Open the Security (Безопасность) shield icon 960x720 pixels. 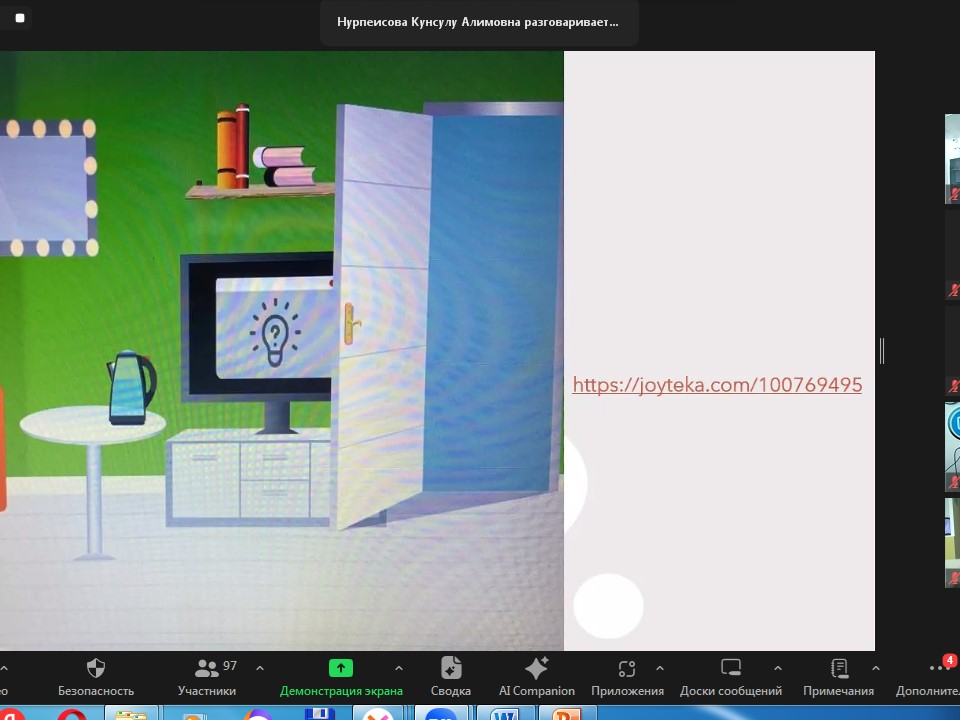pos(96,668)
